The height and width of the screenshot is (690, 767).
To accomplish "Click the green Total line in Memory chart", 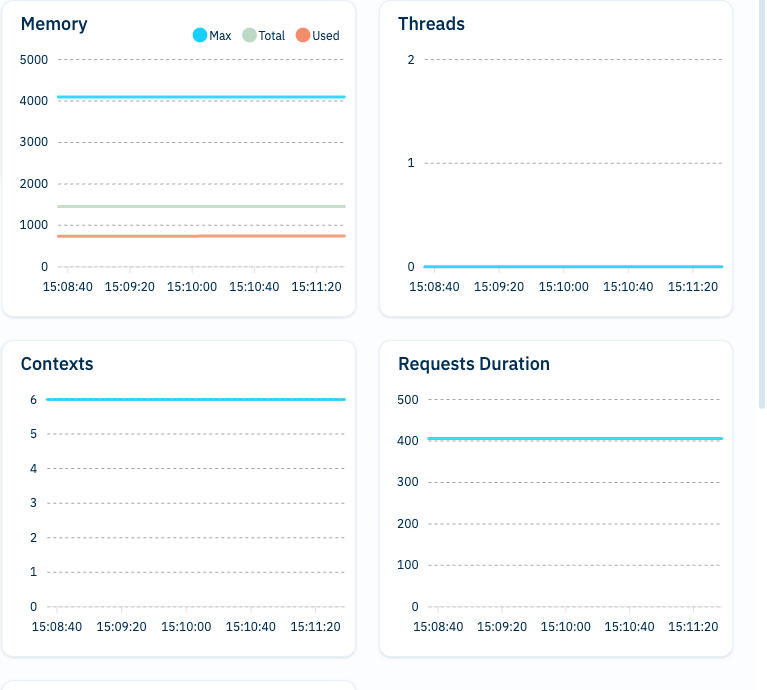I will [x=200, y=206].
